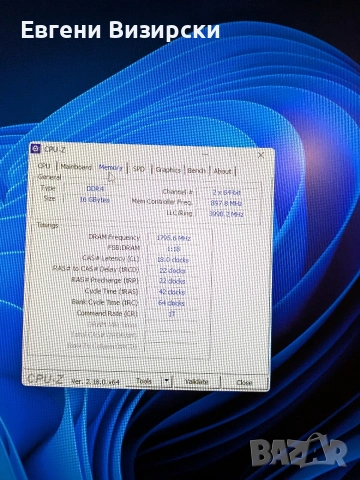
Task: Click the DRAM Frequency label
Action: (114, 237)
